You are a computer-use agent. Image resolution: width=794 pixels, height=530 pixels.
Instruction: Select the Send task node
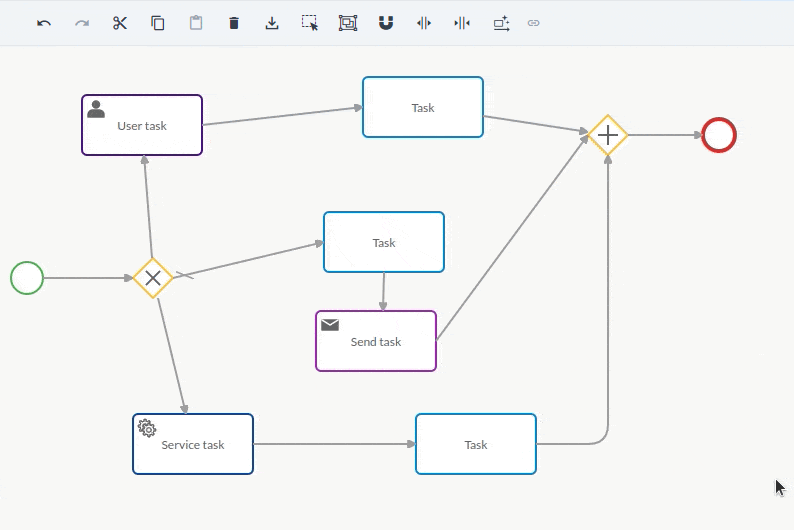[376, 341]
